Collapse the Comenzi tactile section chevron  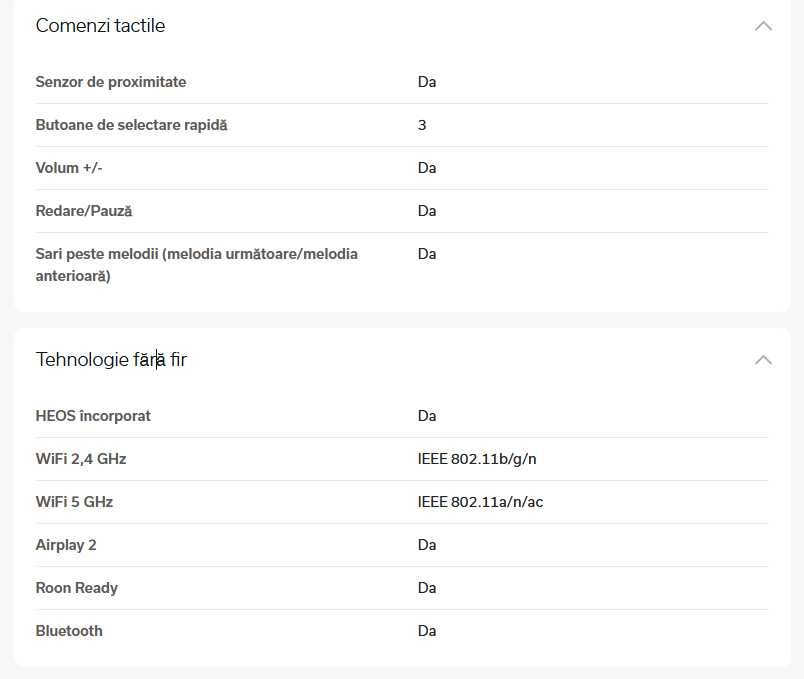pyautogui.click(x=763, y=26)
